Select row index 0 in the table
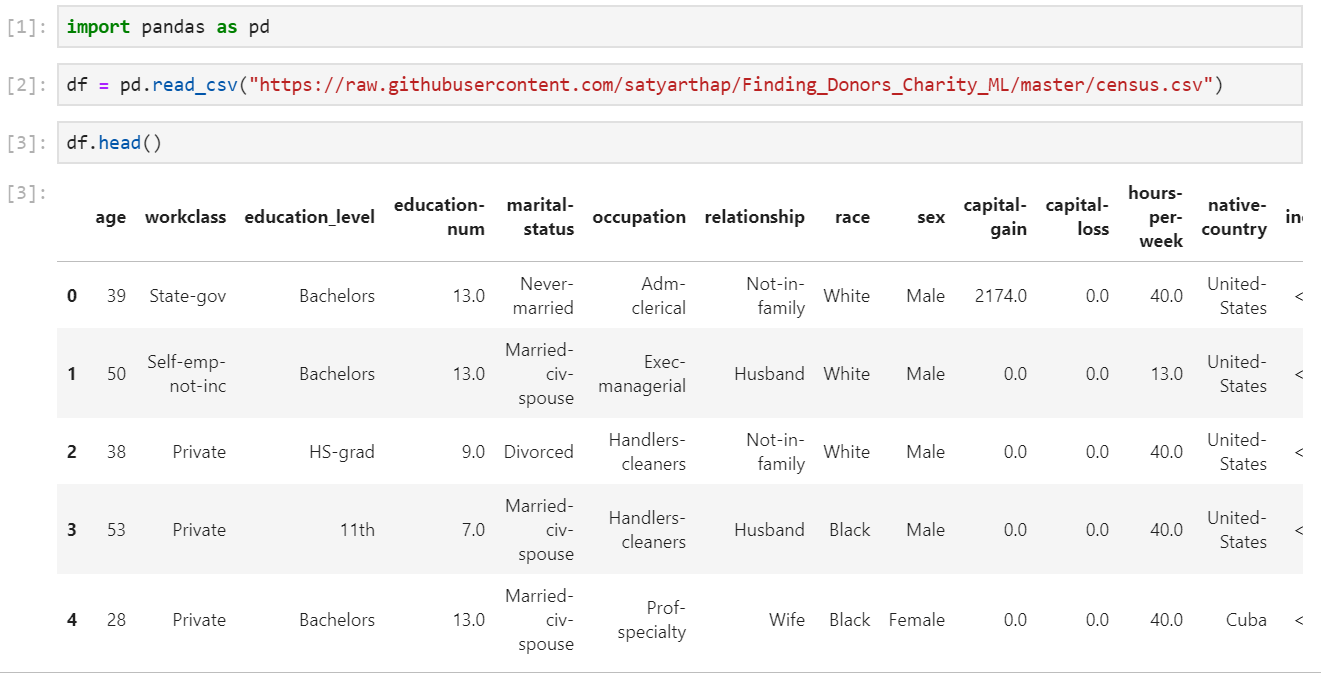This screenshot has width=1321, height=673. [x=71, y=296]
